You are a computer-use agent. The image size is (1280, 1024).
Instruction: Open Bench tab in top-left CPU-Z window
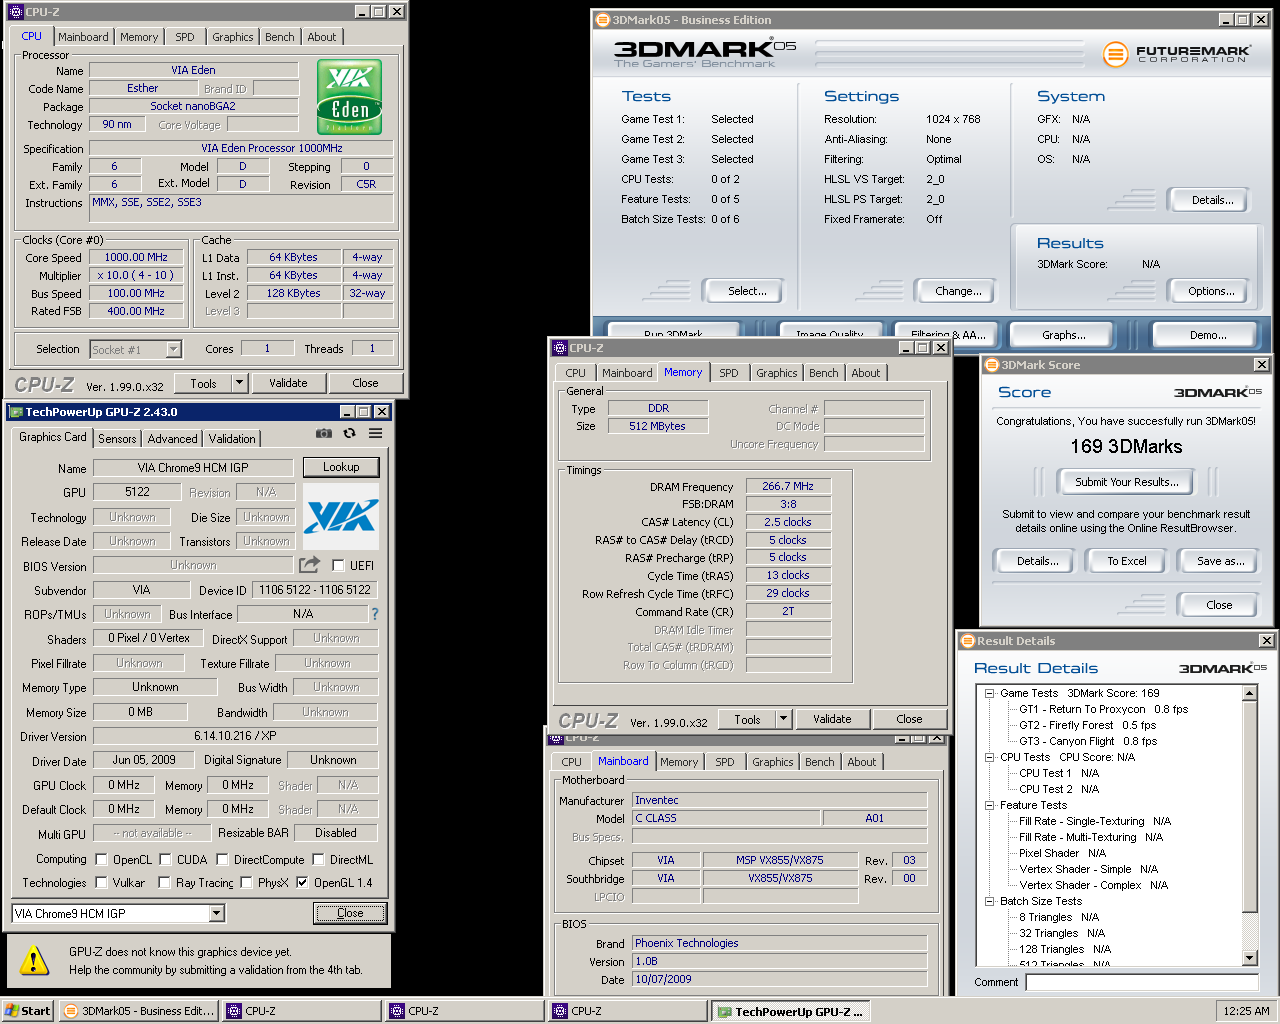point(280,37)
